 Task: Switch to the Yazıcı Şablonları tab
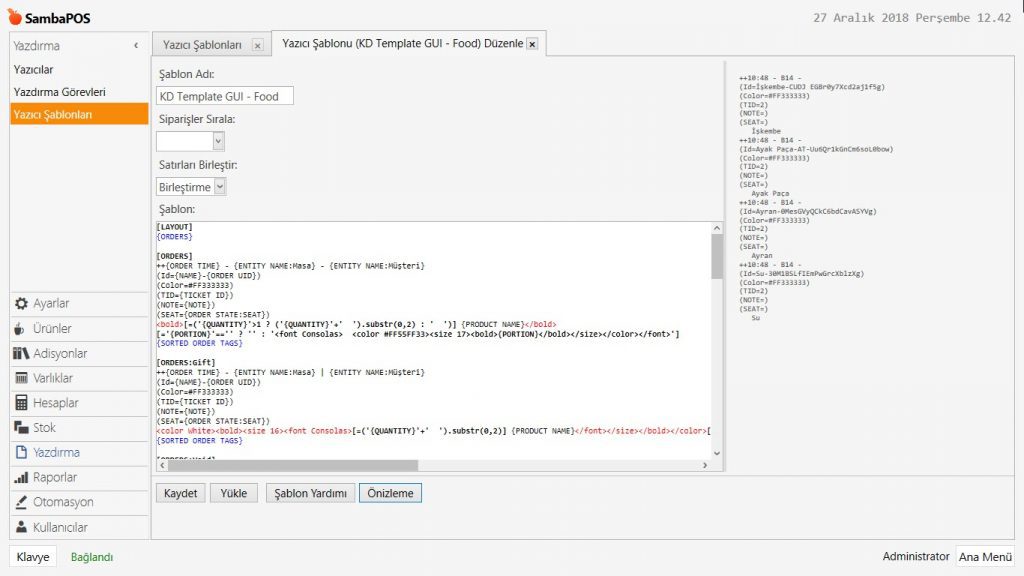(202, 45)
